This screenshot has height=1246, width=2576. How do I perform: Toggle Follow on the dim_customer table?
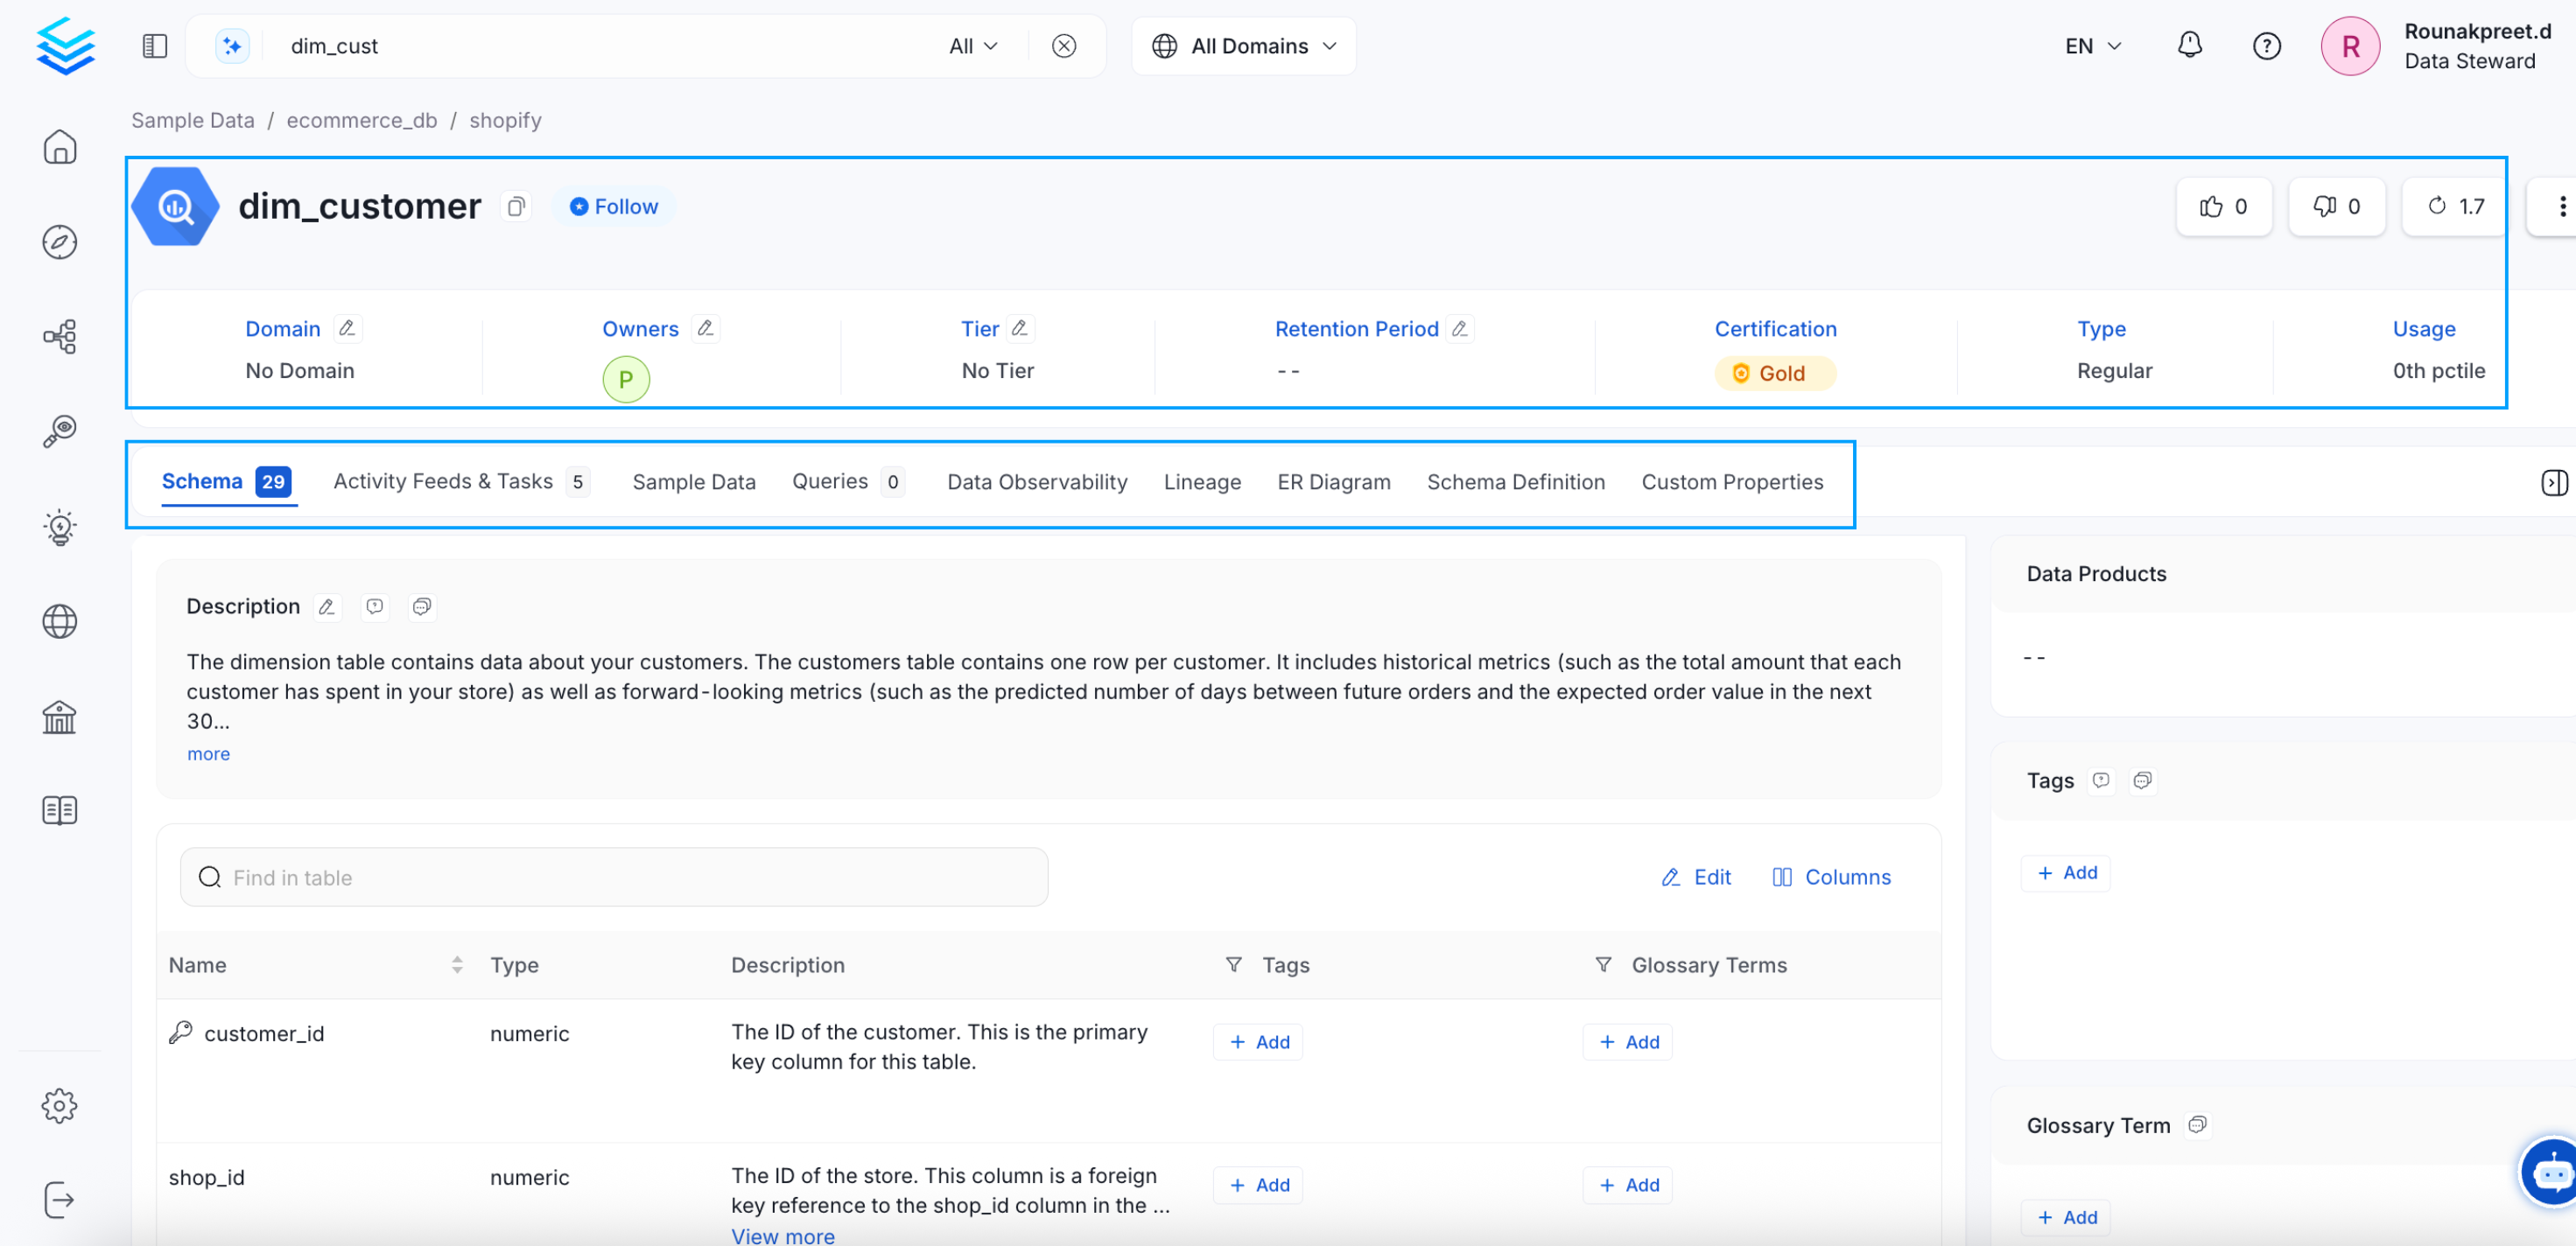[613, 206]
